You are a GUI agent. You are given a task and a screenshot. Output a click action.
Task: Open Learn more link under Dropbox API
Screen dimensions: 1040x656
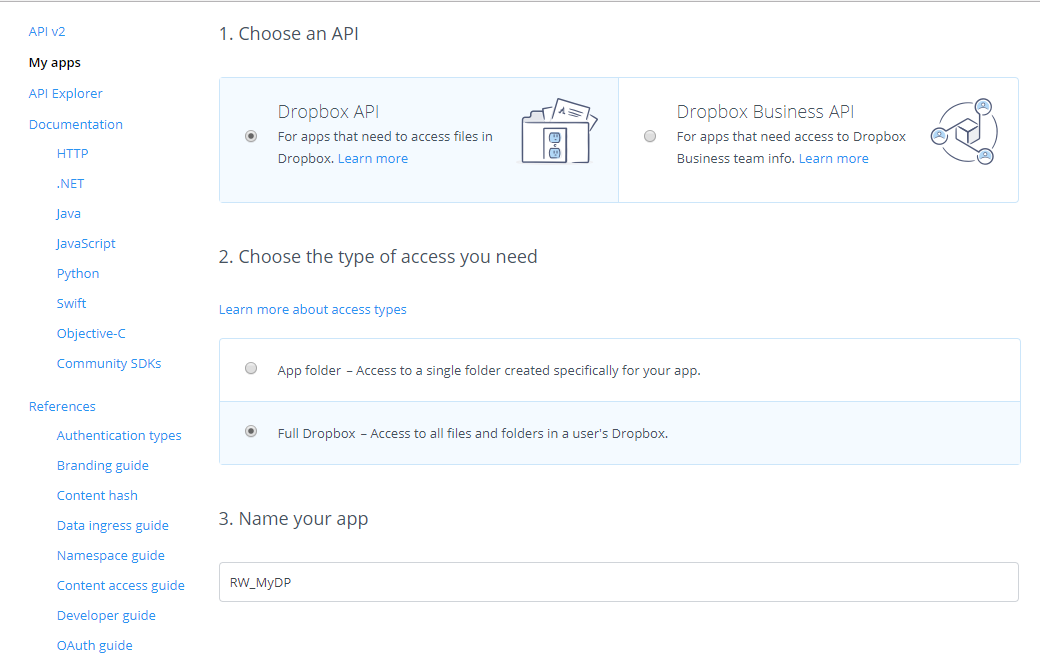click(x=373, y=159)
